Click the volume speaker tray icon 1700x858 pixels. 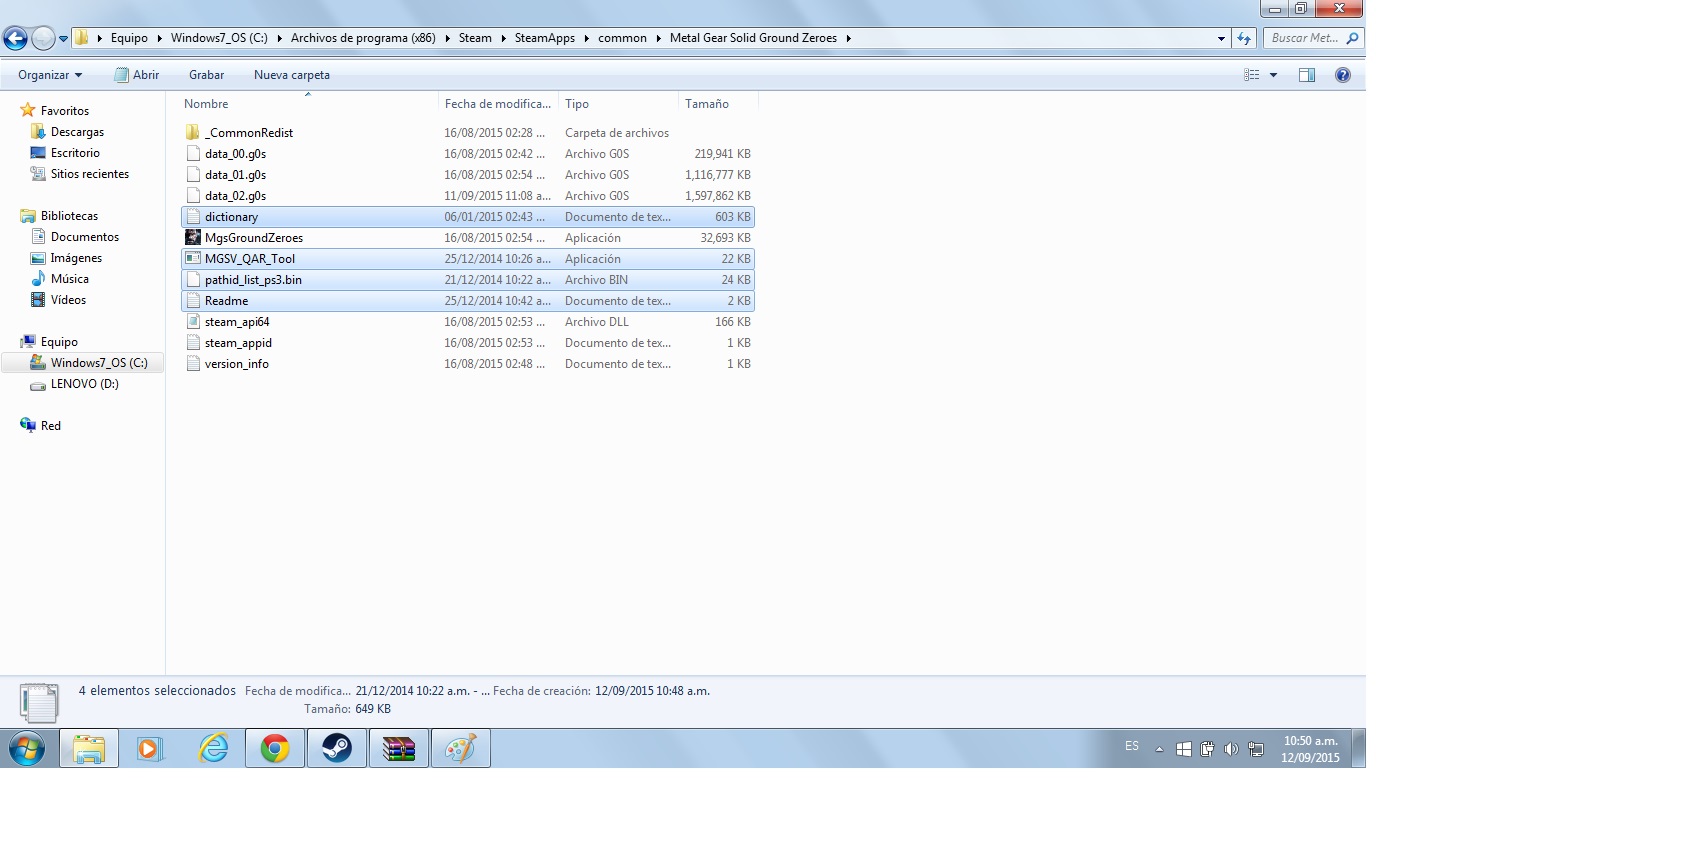click(x=1231, y=749)
